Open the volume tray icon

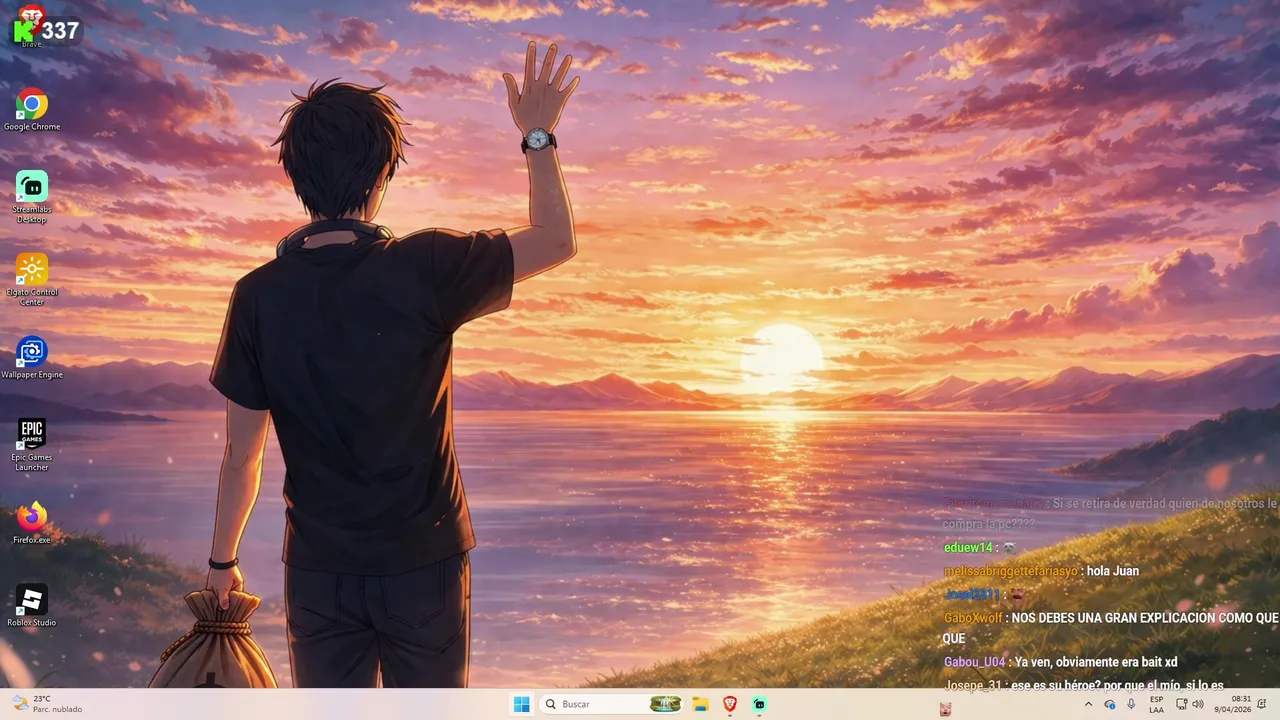[x=1198, y=704]
